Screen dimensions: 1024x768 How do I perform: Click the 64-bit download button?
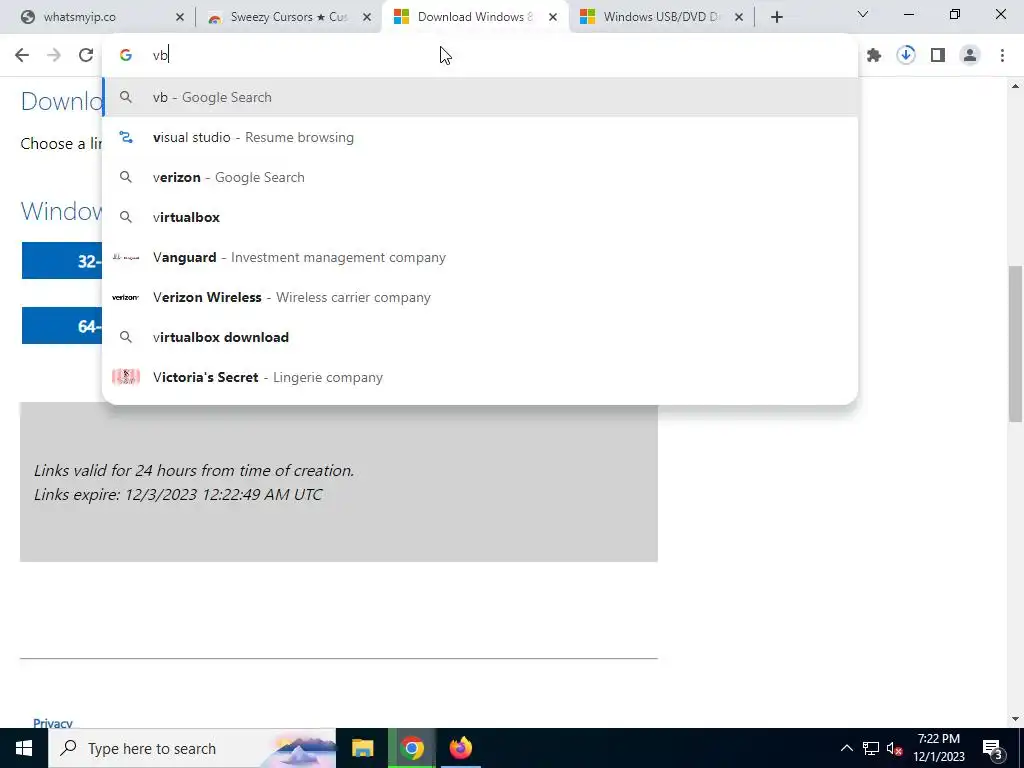tap(62, 325)
